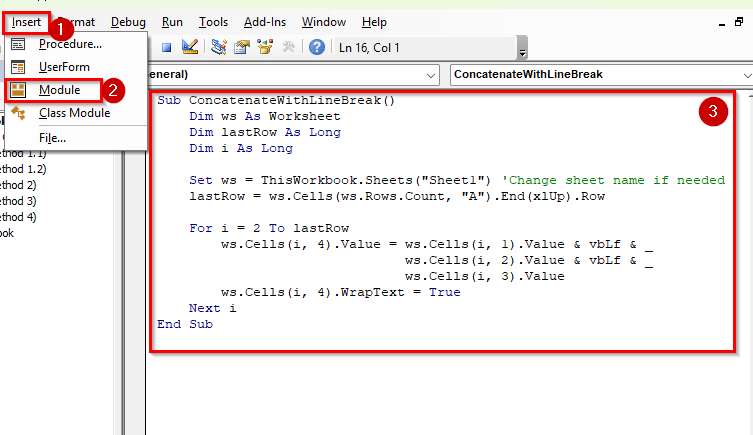Image resolution: width=753 pixels, height=435 pixels.
Task: Open the Add-Ins menu
Action: pos(265,22)
